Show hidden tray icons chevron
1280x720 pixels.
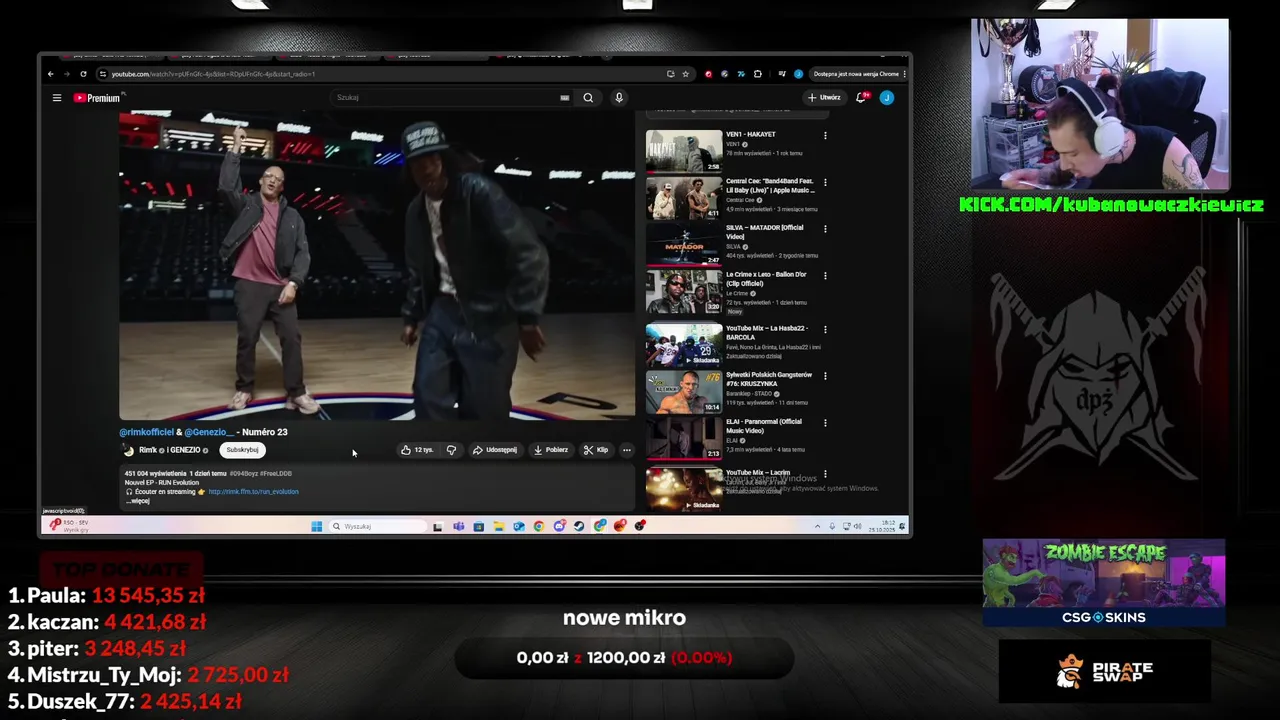coord(817,526)
